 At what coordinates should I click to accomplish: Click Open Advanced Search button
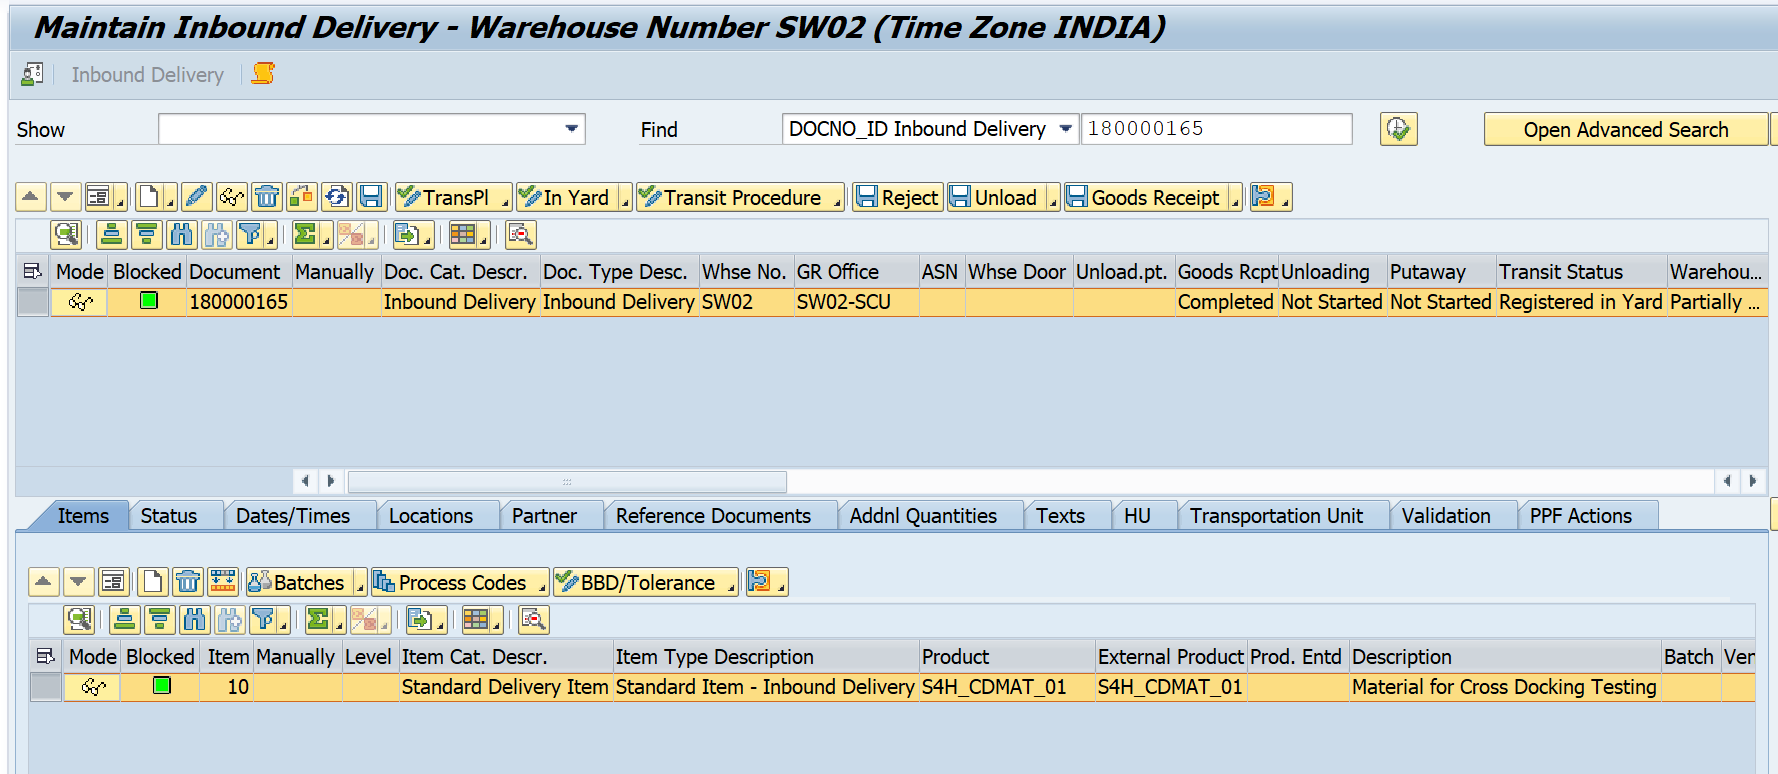pyautogui.click(x=1626, y=130)
